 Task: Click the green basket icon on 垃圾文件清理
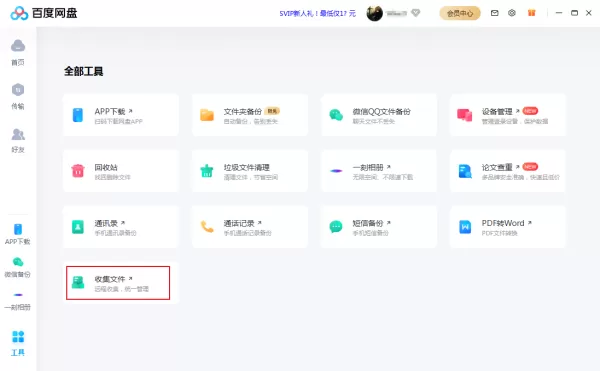[207, 171]
